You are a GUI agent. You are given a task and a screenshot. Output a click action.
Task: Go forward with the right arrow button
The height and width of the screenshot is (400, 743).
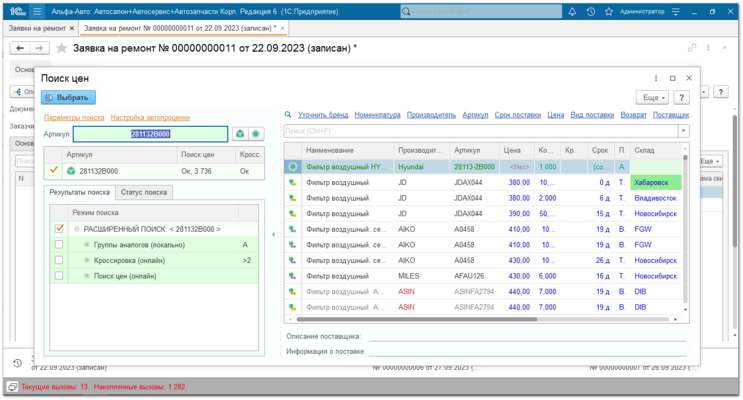(39, 48)
